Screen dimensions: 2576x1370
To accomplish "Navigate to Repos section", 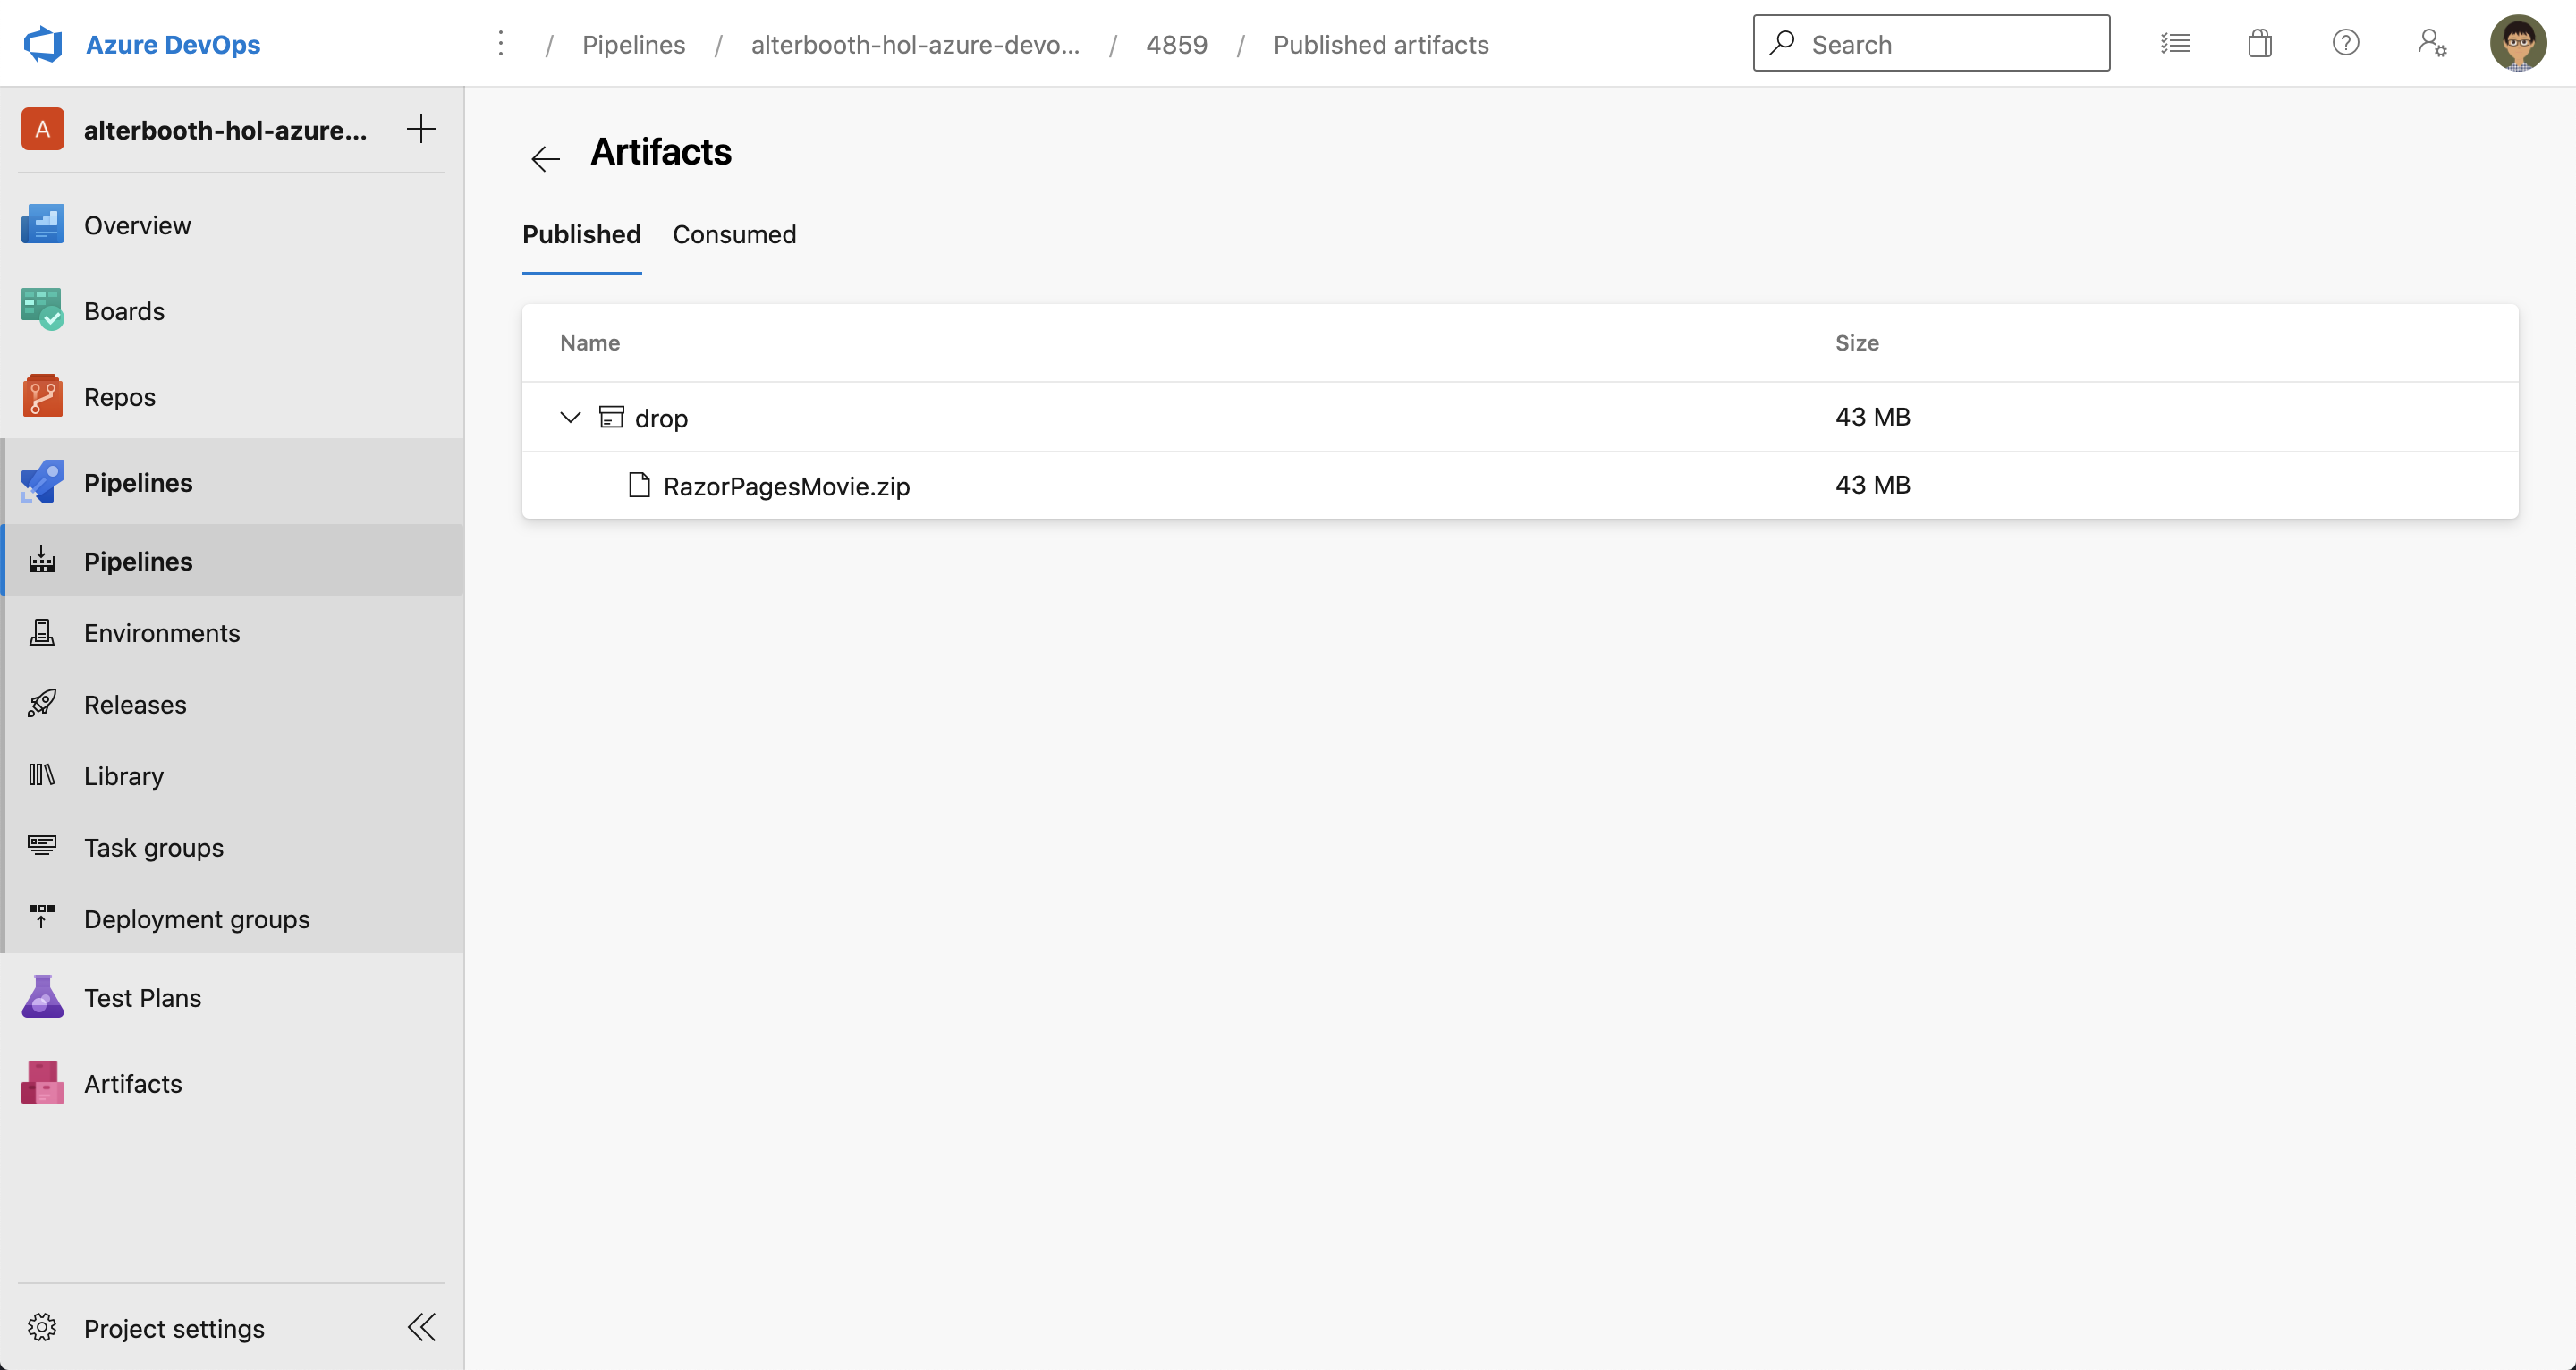I will (121, 395).
